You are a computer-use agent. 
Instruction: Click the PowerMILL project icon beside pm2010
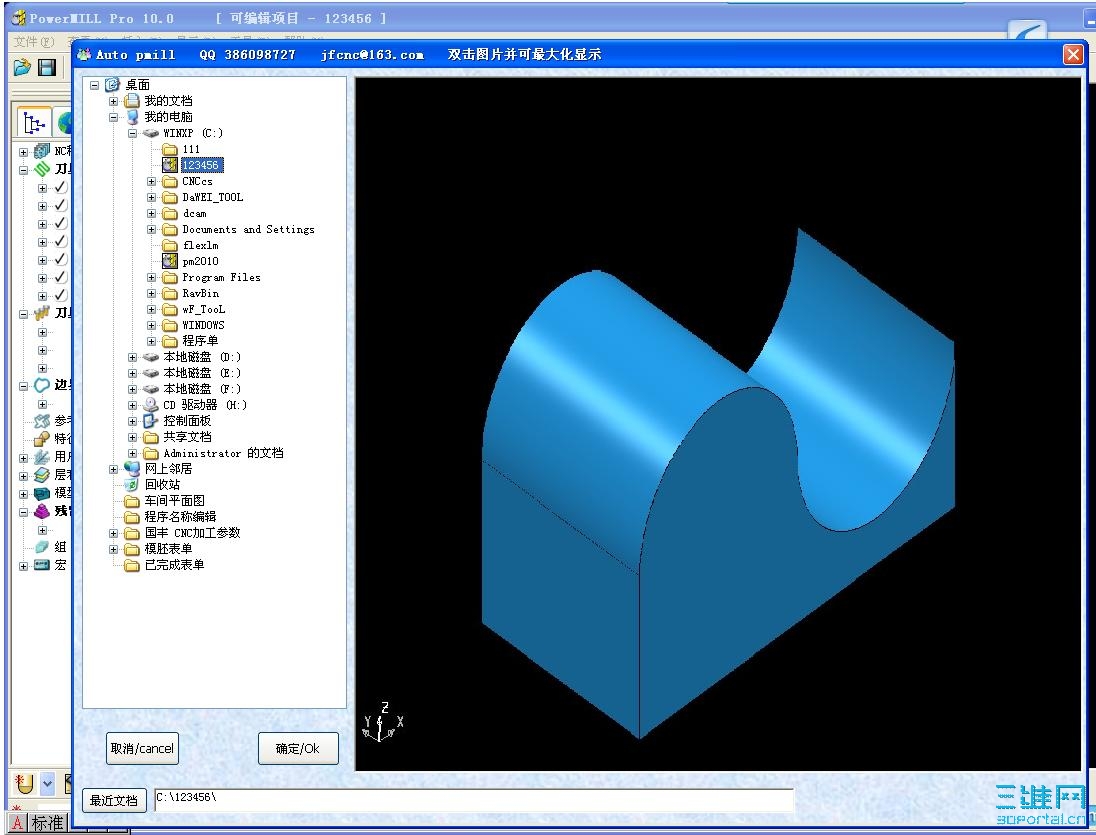[170, 261]
